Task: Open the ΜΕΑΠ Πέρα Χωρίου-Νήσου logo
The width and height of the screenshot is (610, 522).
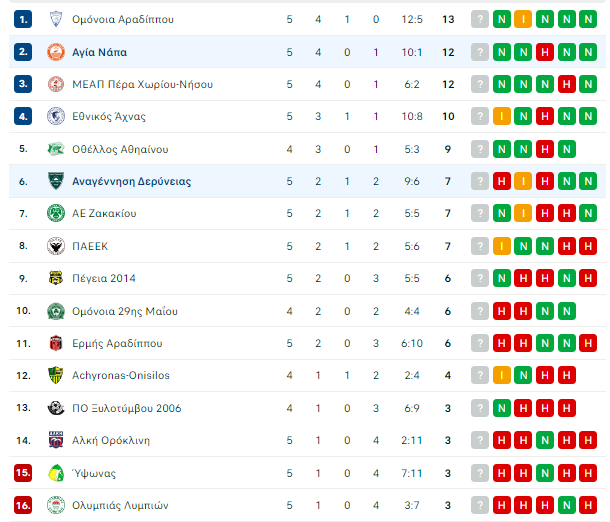Action: (x=55, y=84)
